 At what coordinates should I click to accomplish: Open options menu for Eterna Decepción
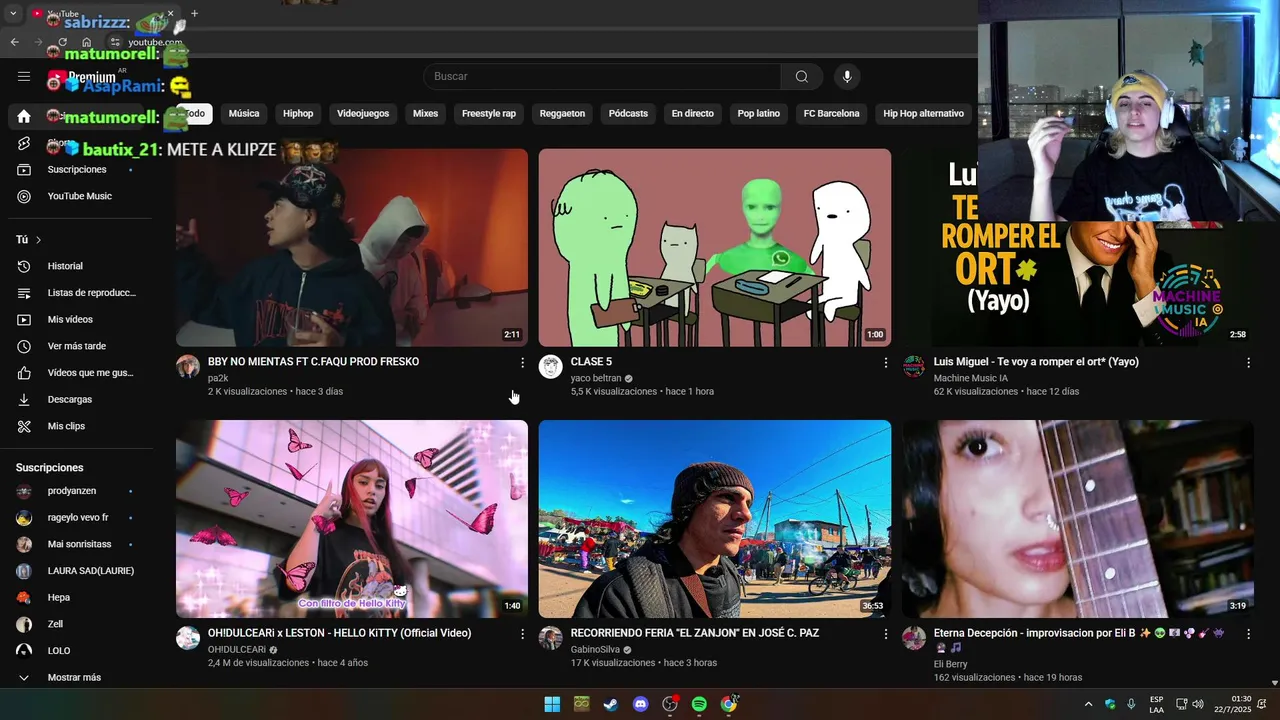pos(1248,634)
